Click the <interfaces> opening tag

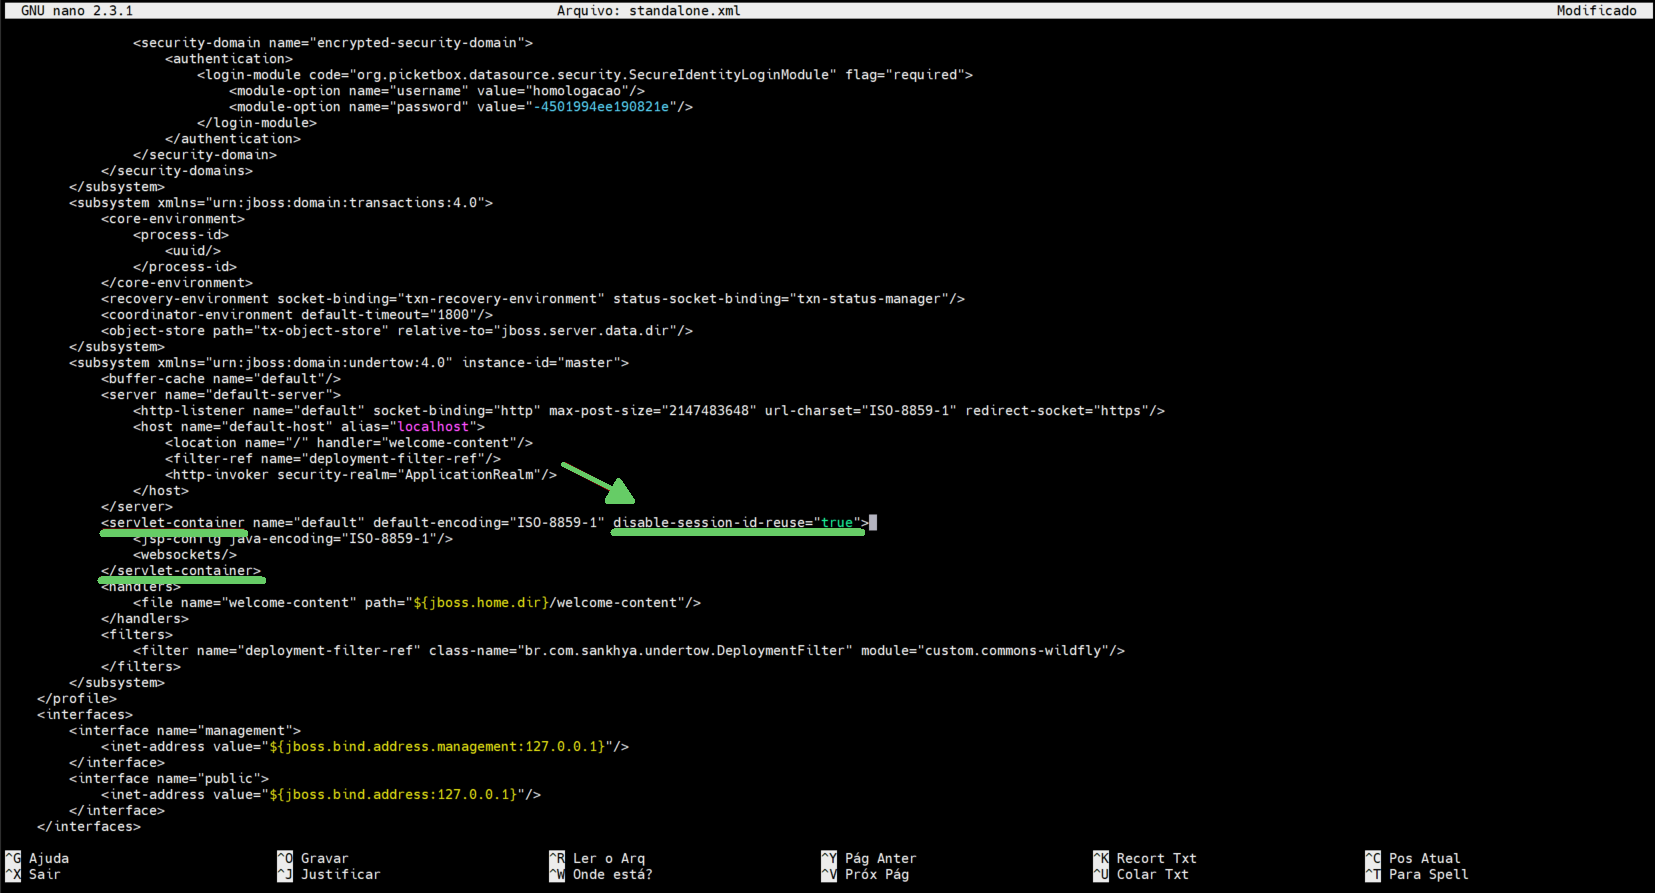coord(85,715)
